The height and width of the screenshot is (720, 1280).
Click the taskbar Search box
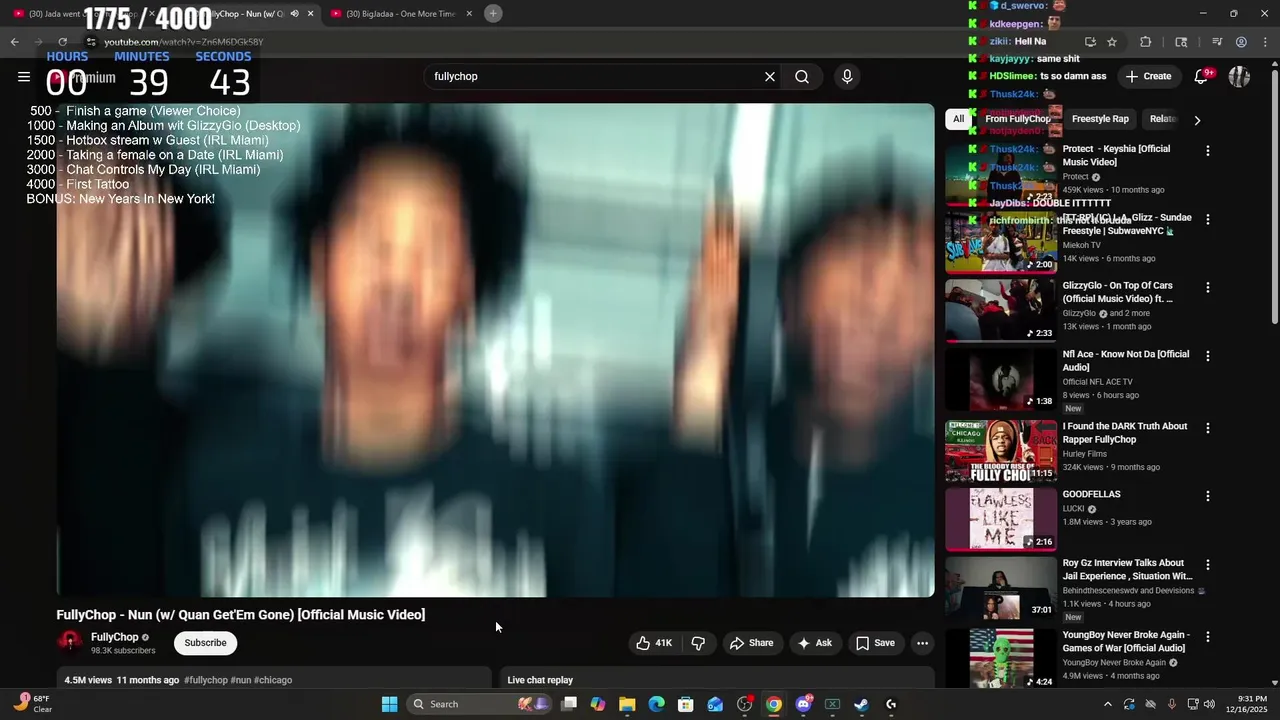click(x=481, y=704)
